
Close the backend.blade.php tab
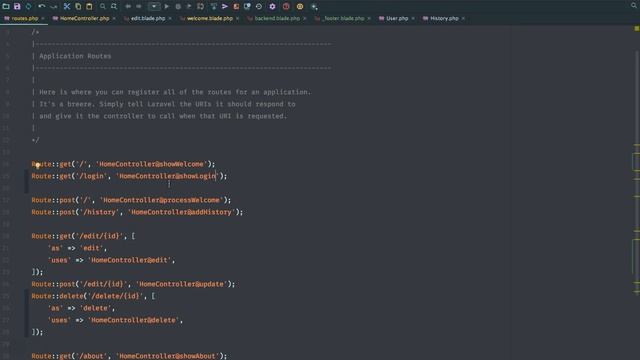(304, 18)
